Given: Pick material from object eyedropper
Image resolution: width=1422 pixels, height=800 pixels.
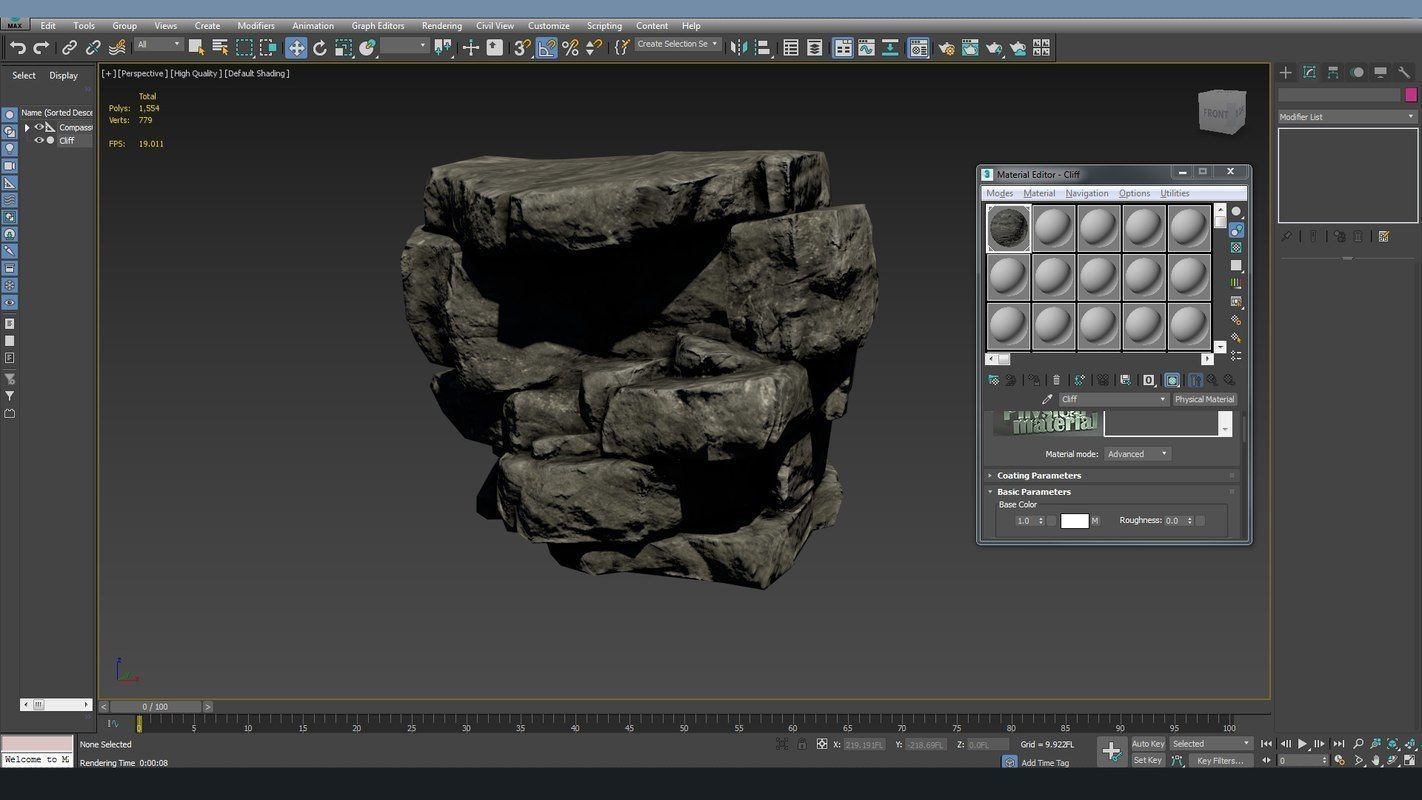Looking at the screenshot, I should tap(1047, 399).
